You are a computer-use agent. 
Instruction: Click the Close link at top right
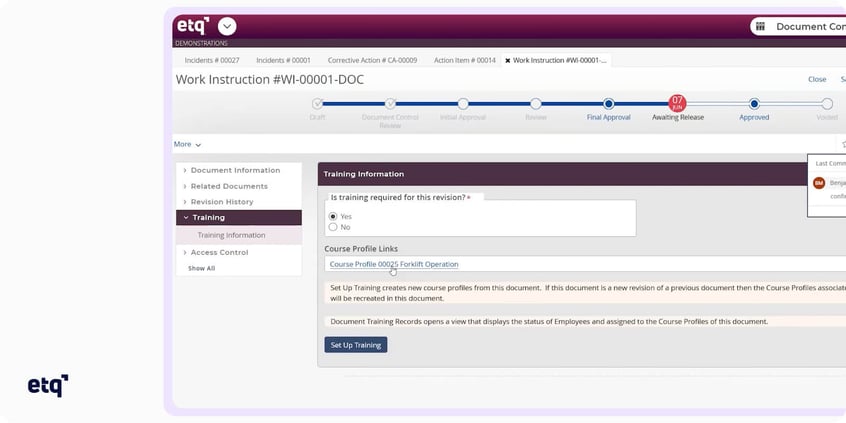(x=817, y=79)
